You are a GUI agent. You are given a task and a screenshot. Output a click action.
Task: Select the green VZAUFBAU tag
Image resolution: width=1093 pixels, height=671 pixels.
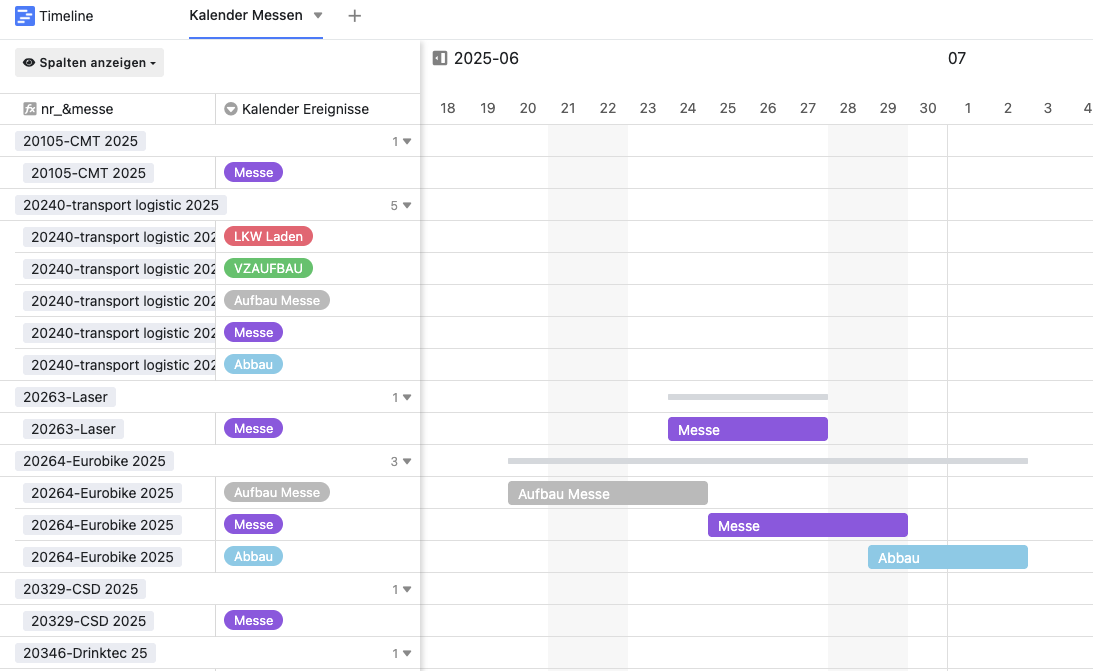click(x=268, y=268)
